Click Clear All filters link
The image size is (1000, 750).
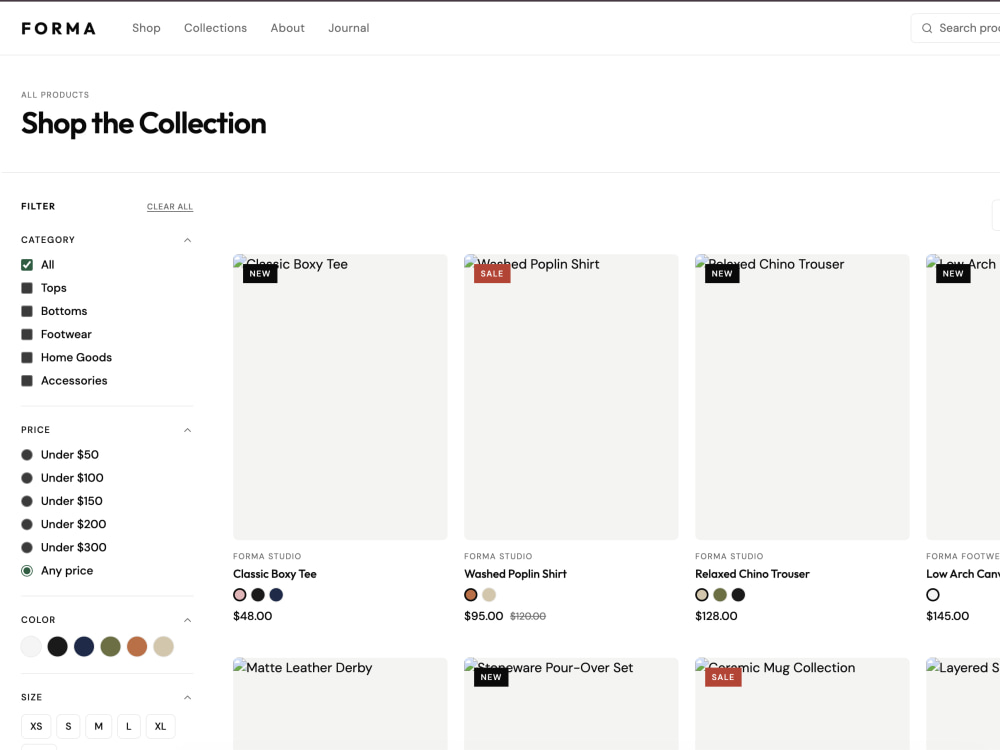pyautogui.click(x=170, y=207)
